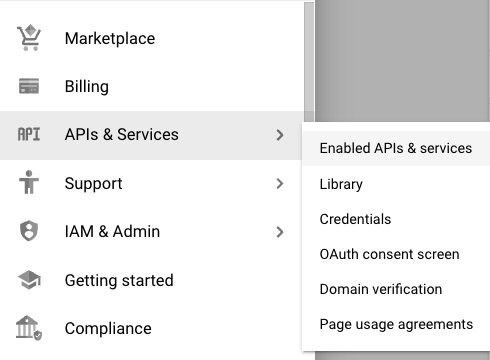Click the API icon next to APIs & Services
Screen dimensions: 490x360
pos(29,135)
